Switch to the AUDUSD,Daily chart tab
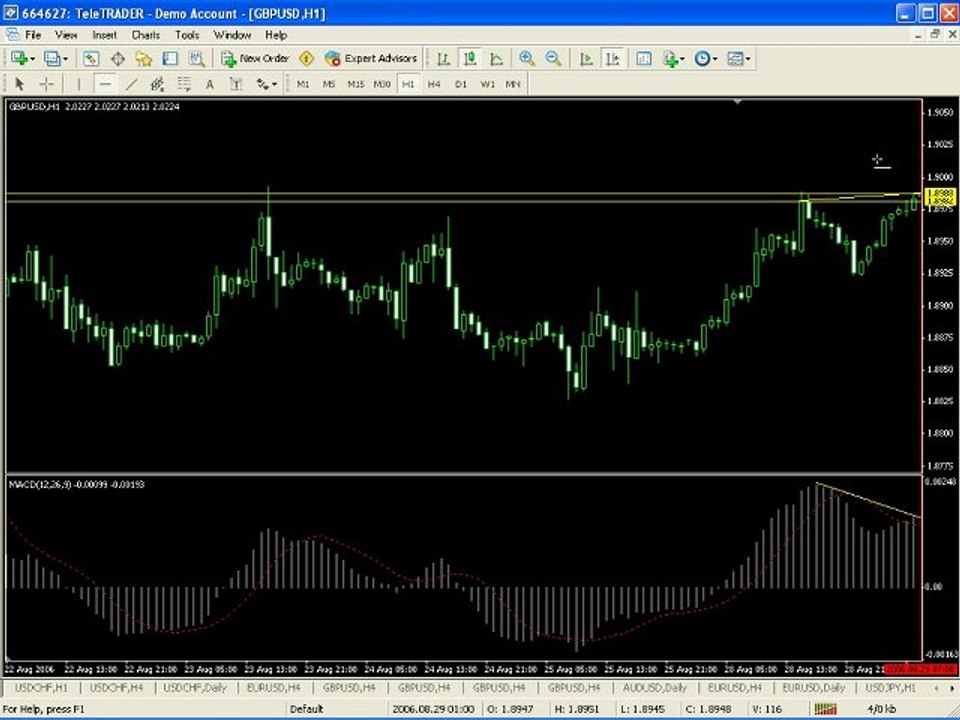This screenshot has height=720, width=960. 654,688
